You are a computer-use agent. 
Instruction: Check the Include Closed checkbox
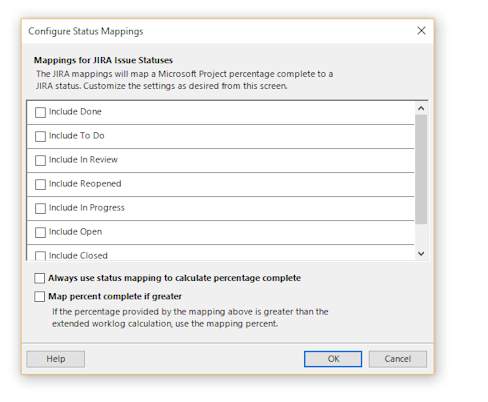point(40,256)
